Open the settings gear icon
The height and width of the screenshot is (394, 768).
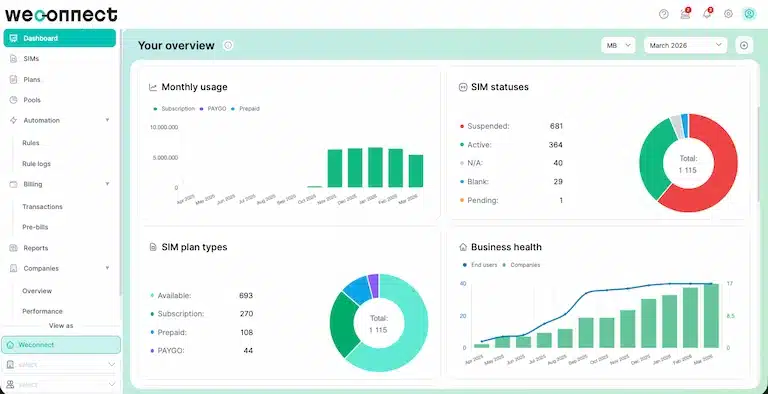[x=728, y=14]
